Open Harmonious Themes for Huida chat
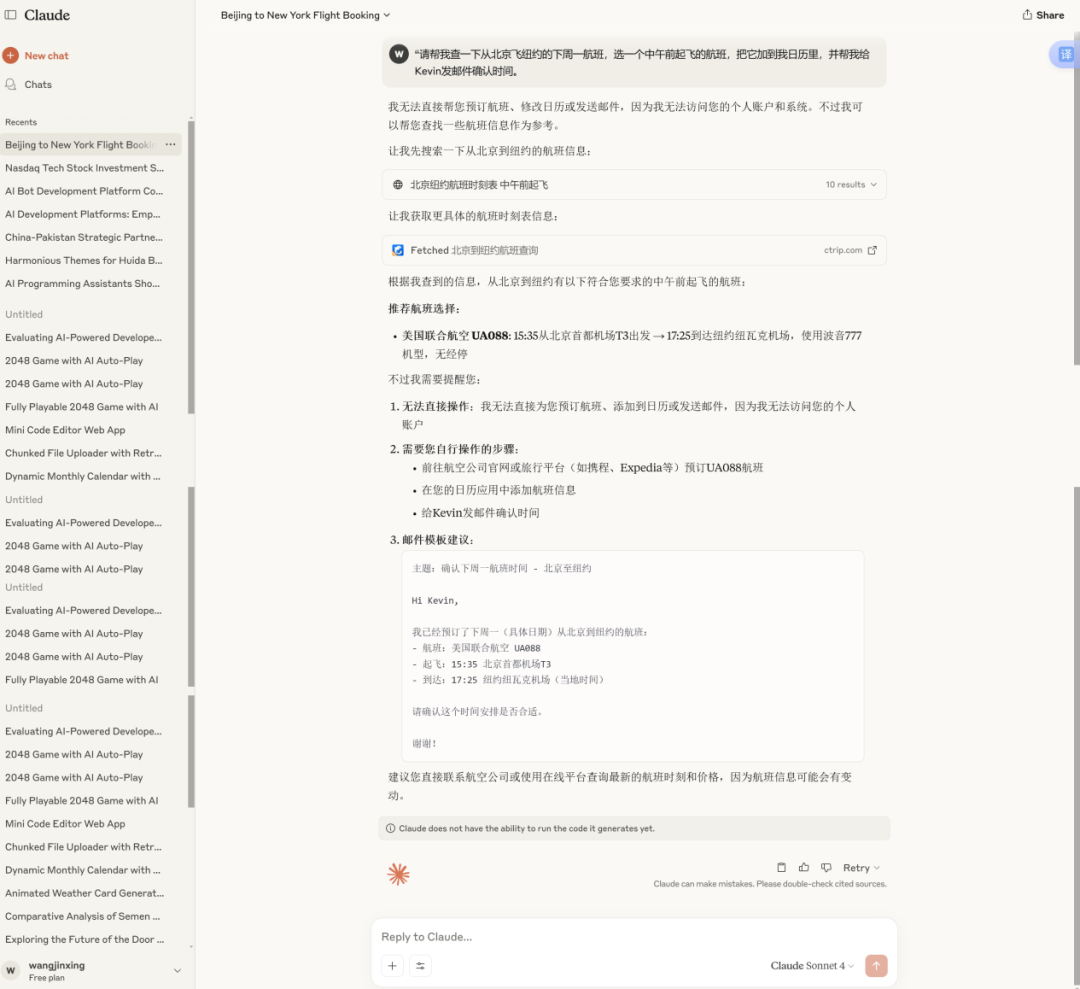This screenshot has height=989, width=1080. point(85,260)
